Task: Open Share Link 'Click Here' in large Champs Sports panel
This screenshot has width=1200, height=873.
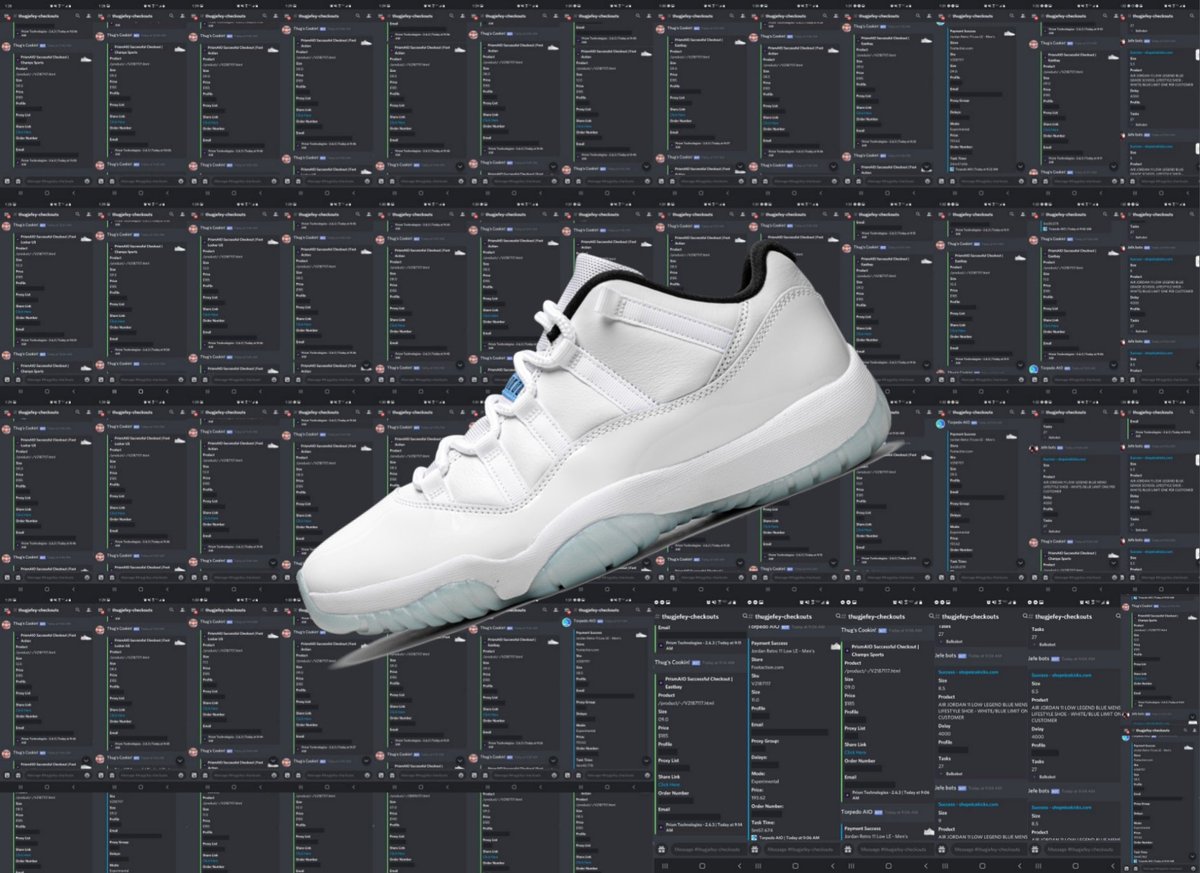Action: pyautogui.click(x=855, y=752)
